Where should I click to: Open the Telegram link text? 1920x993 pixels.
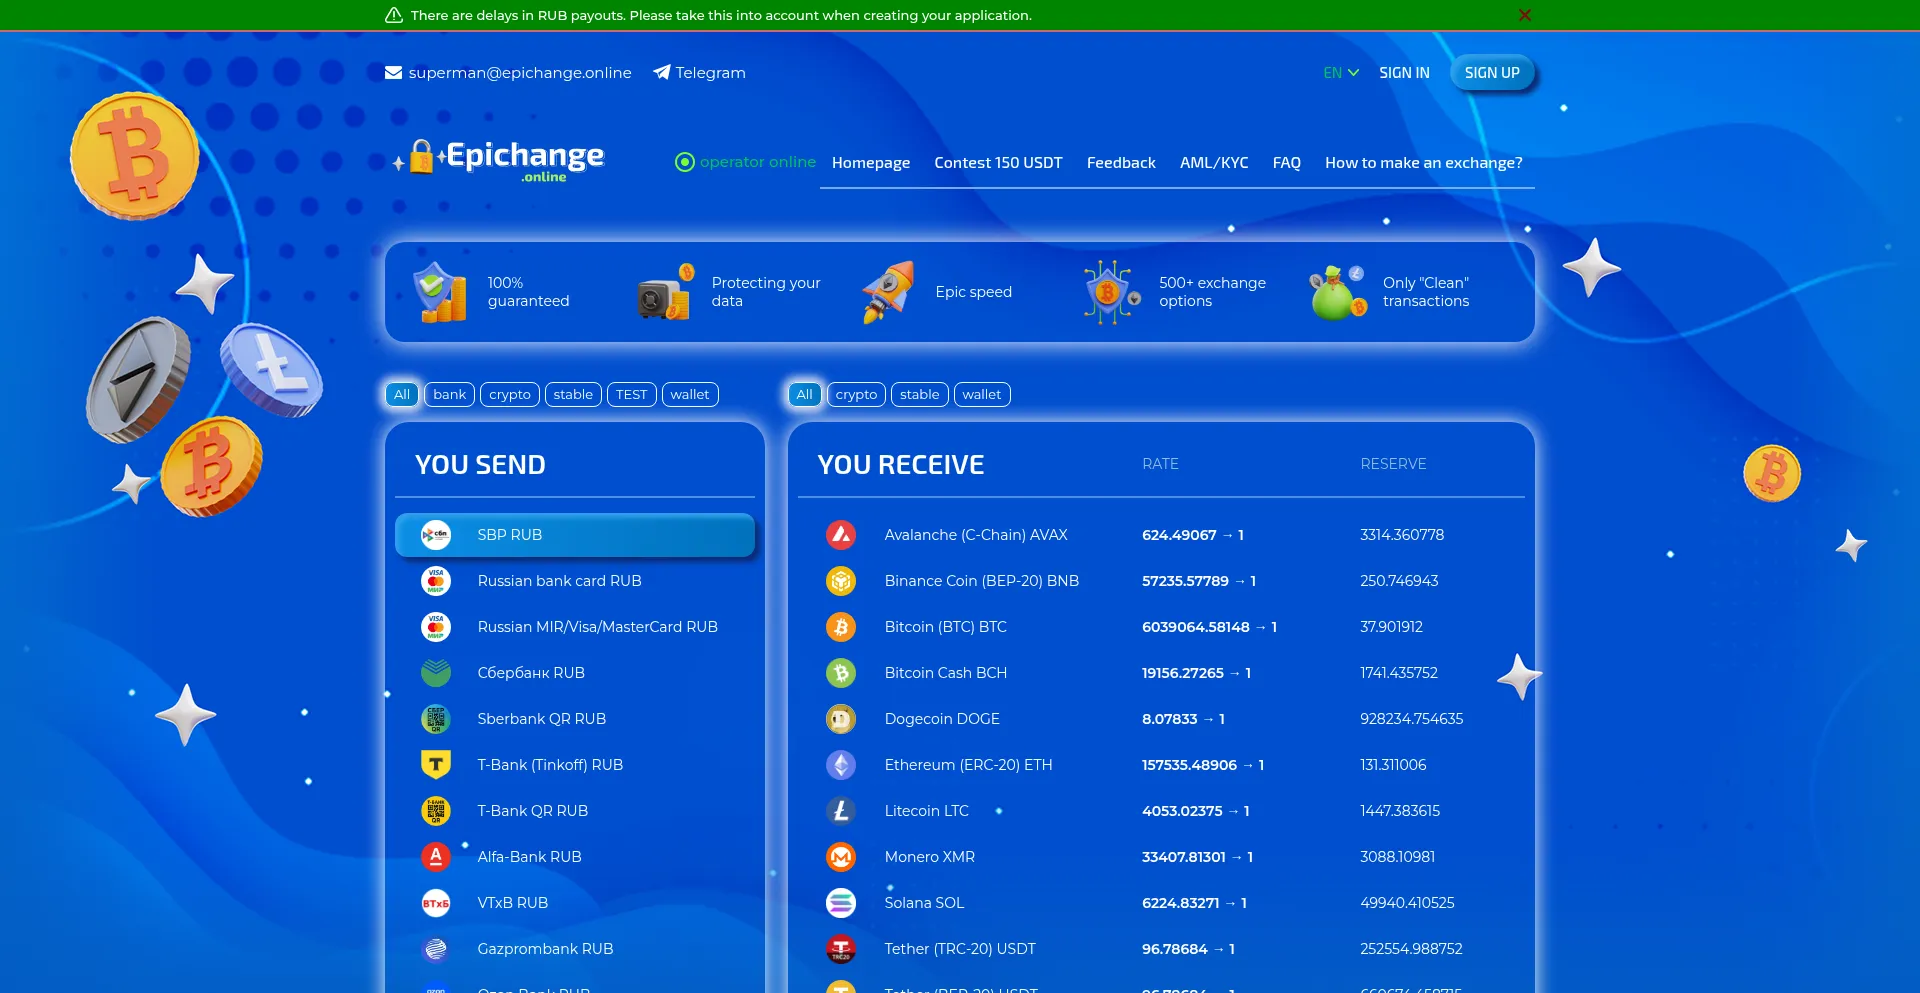710,73
